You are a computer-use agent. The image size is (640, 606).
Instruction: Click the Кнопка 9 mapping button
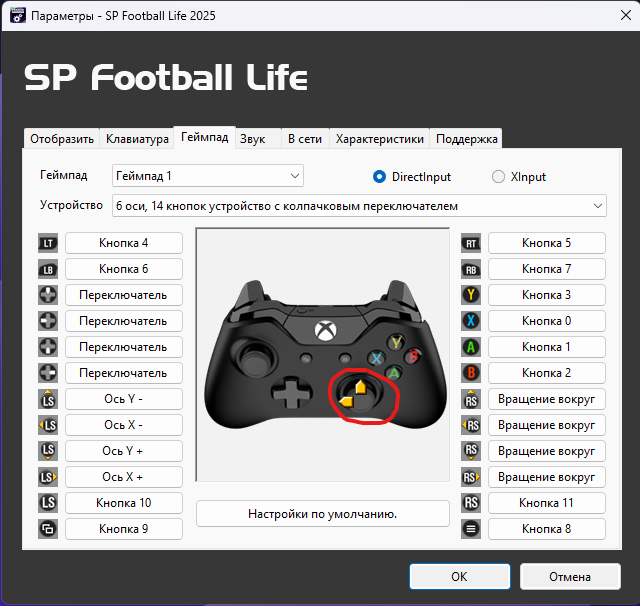click(124, 529)
